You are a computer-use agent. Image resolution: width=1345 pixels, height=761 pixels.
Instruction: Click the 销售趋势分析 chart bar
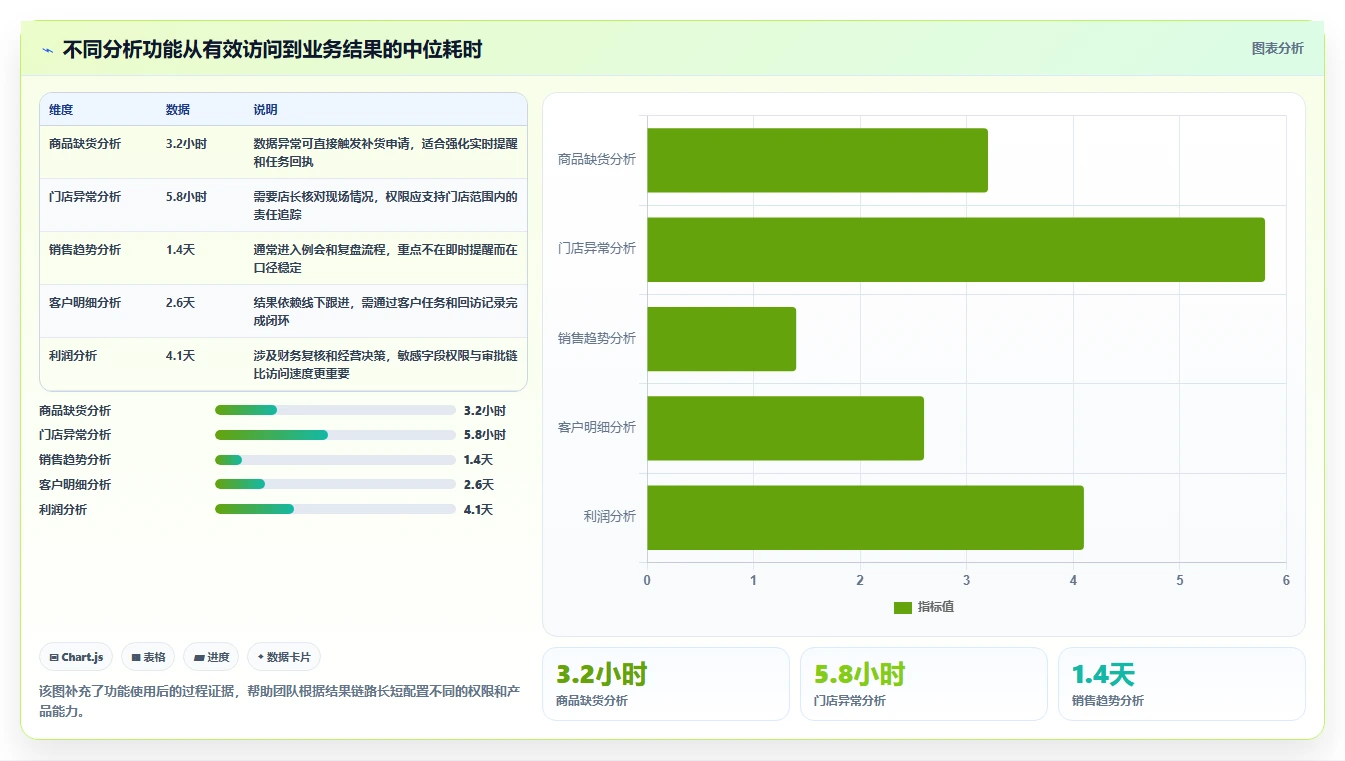[x=721, y=339]
